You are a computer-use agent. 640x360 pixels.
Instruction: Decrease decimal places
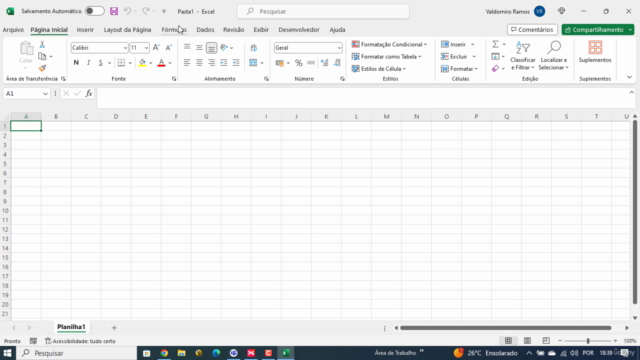coord(337,63)
